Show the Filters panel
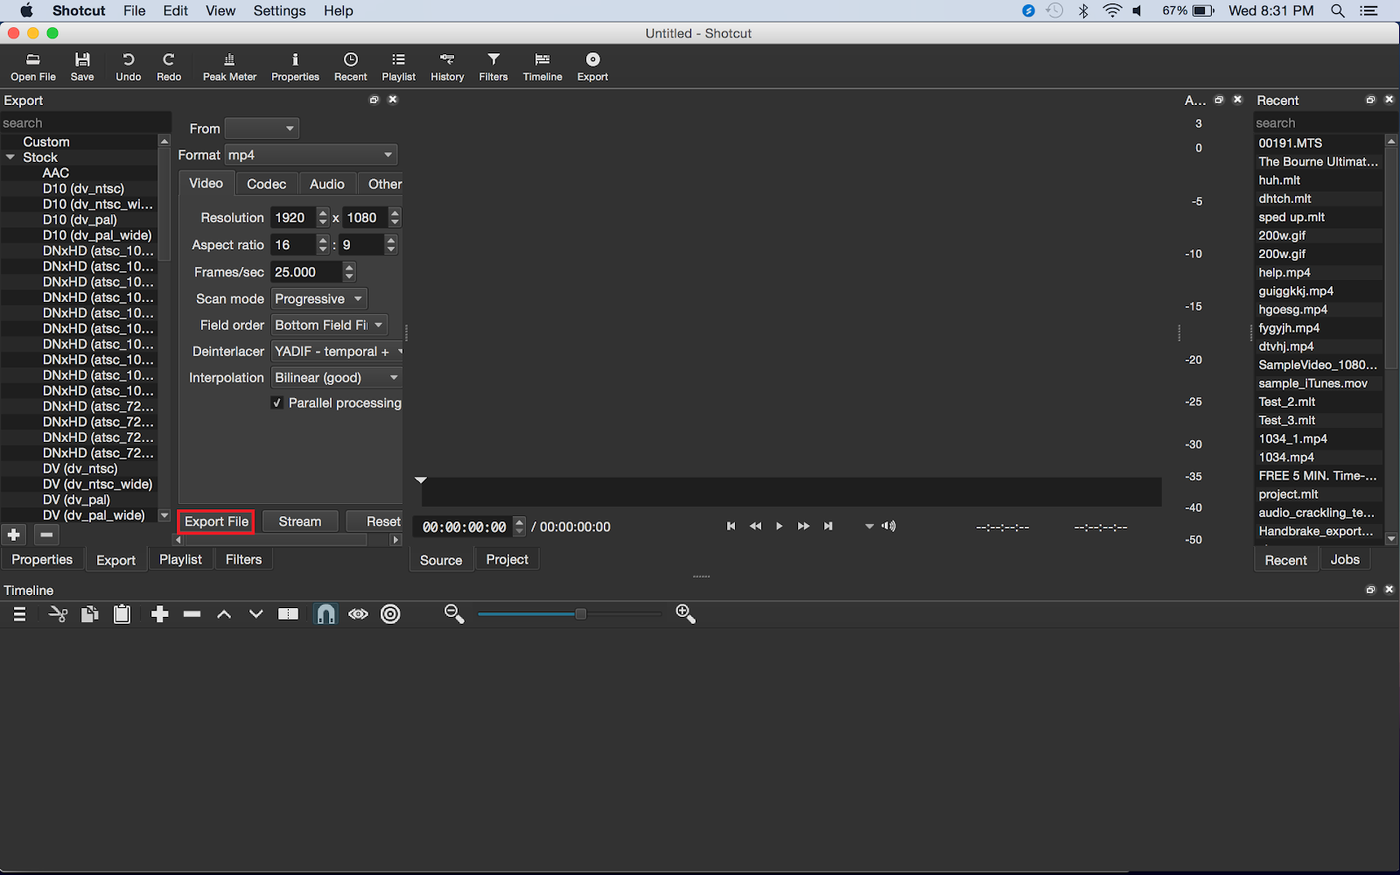This screenshot has width=1400, height=875. pyautogui.click(x=492, y=66)
